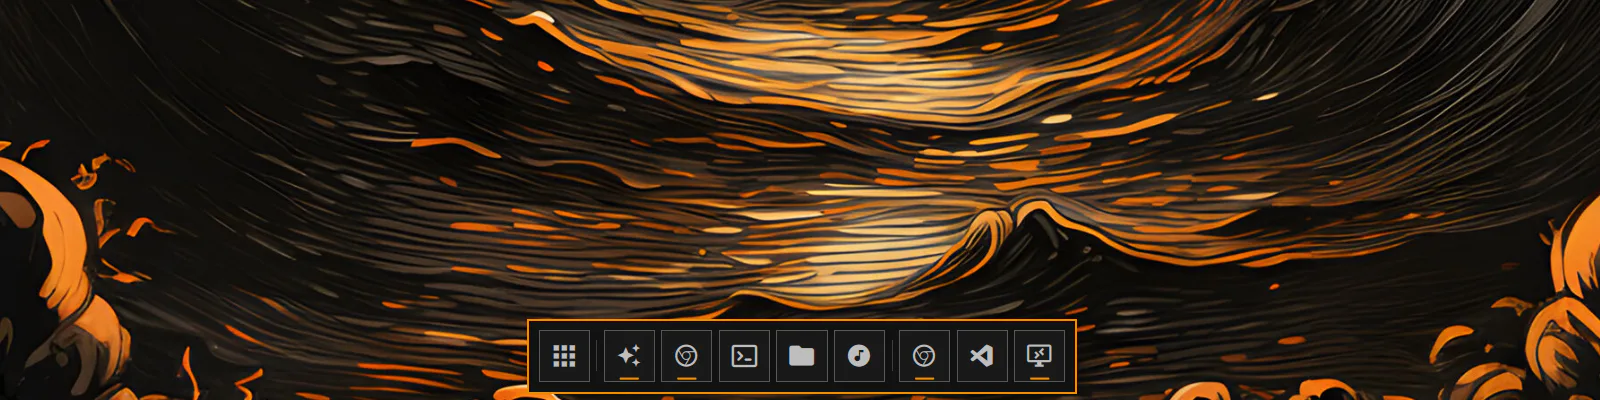The width and height of the screenshot is (1600, 400).
Task: Open the Files folder icon
Action: tap(802, 356)
